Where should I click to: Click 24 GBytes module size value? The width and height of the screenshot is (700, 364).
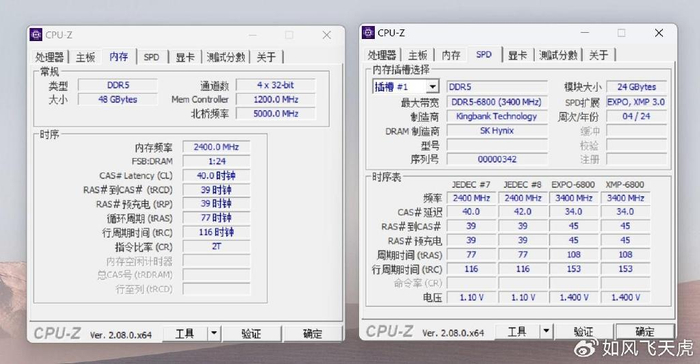(637, 87)
